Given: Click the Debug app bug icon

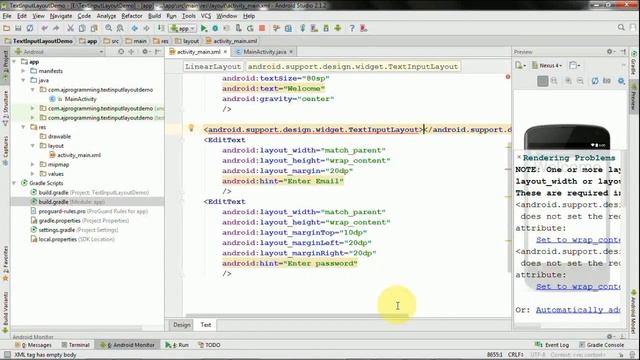Looking at the screenshot, I should 215,28.
